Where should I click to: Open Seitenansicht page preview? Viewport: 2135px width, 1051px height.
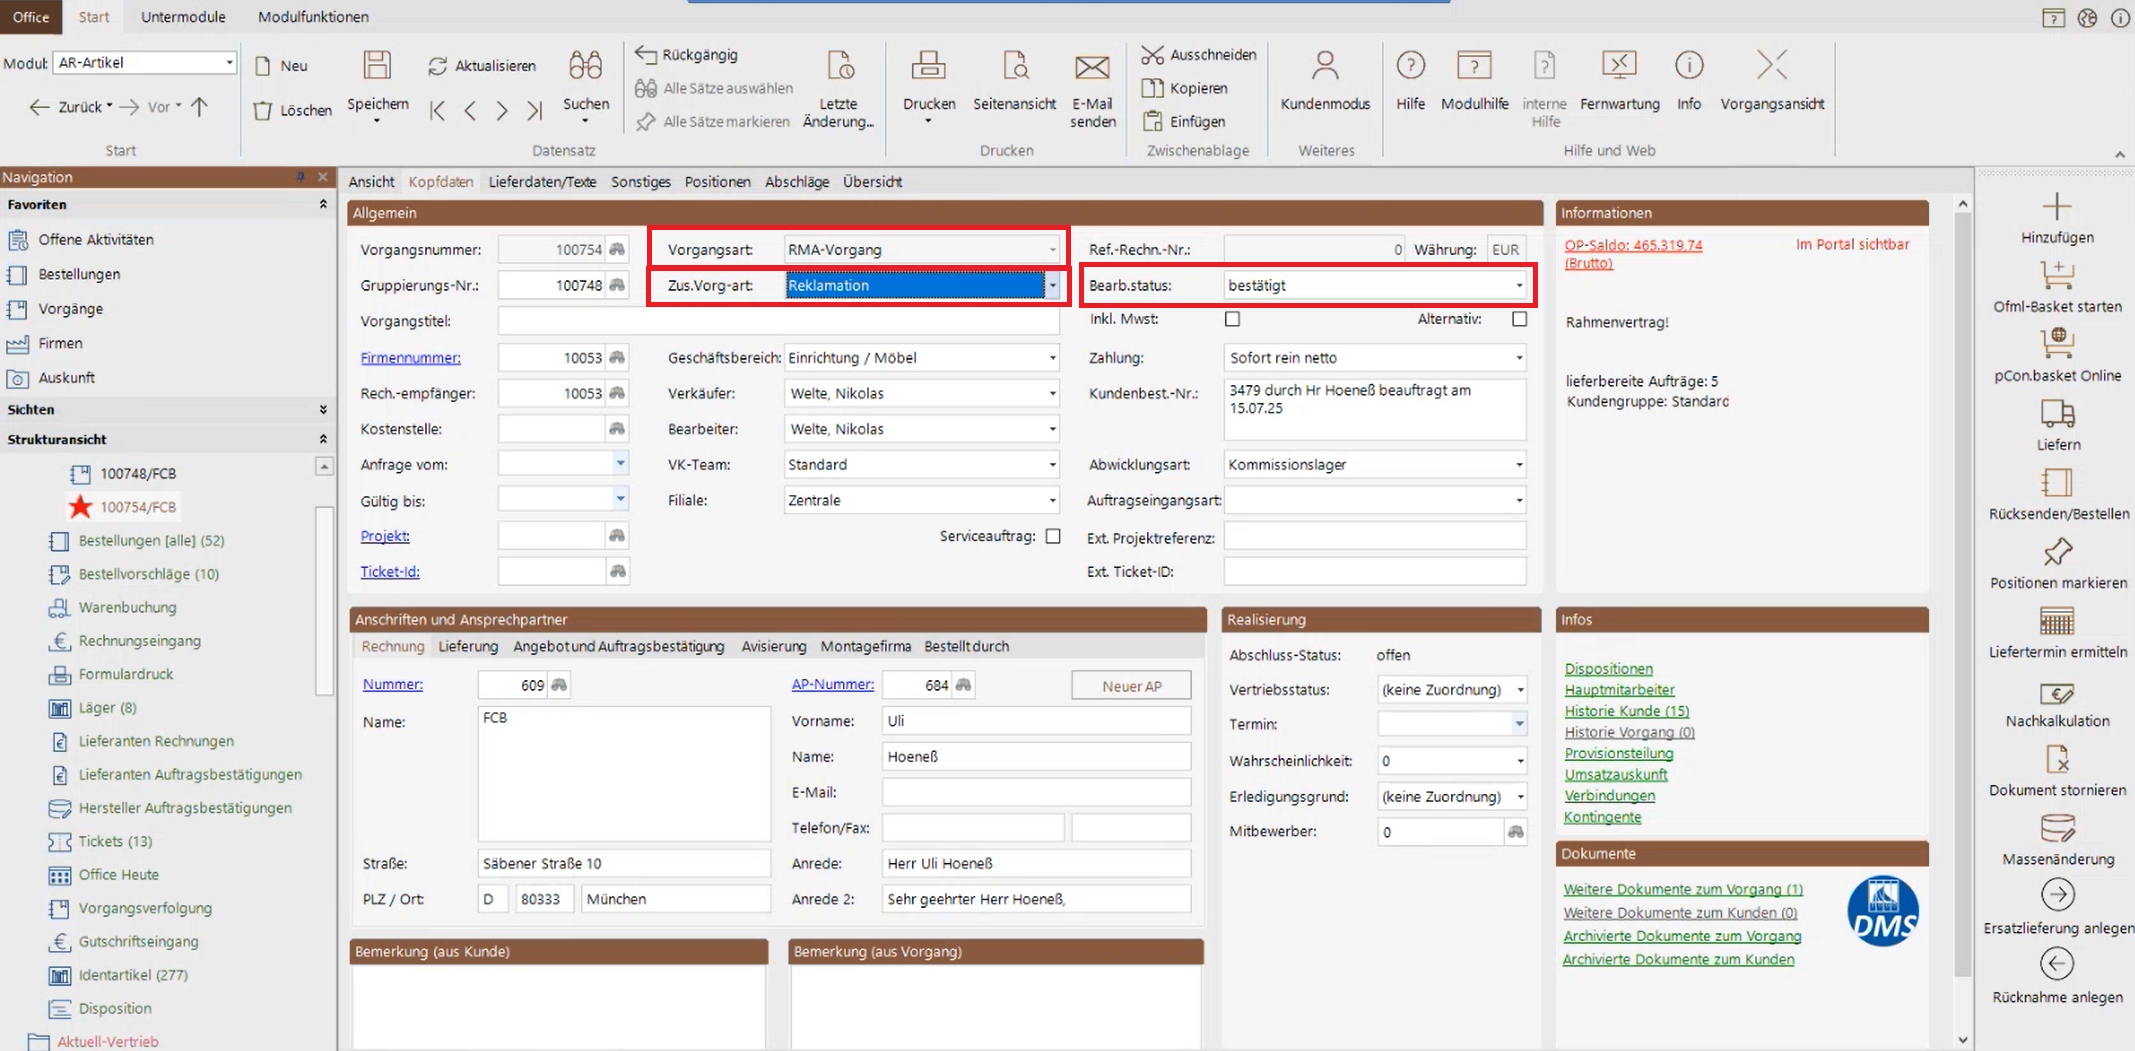[x=1014, y=66]
